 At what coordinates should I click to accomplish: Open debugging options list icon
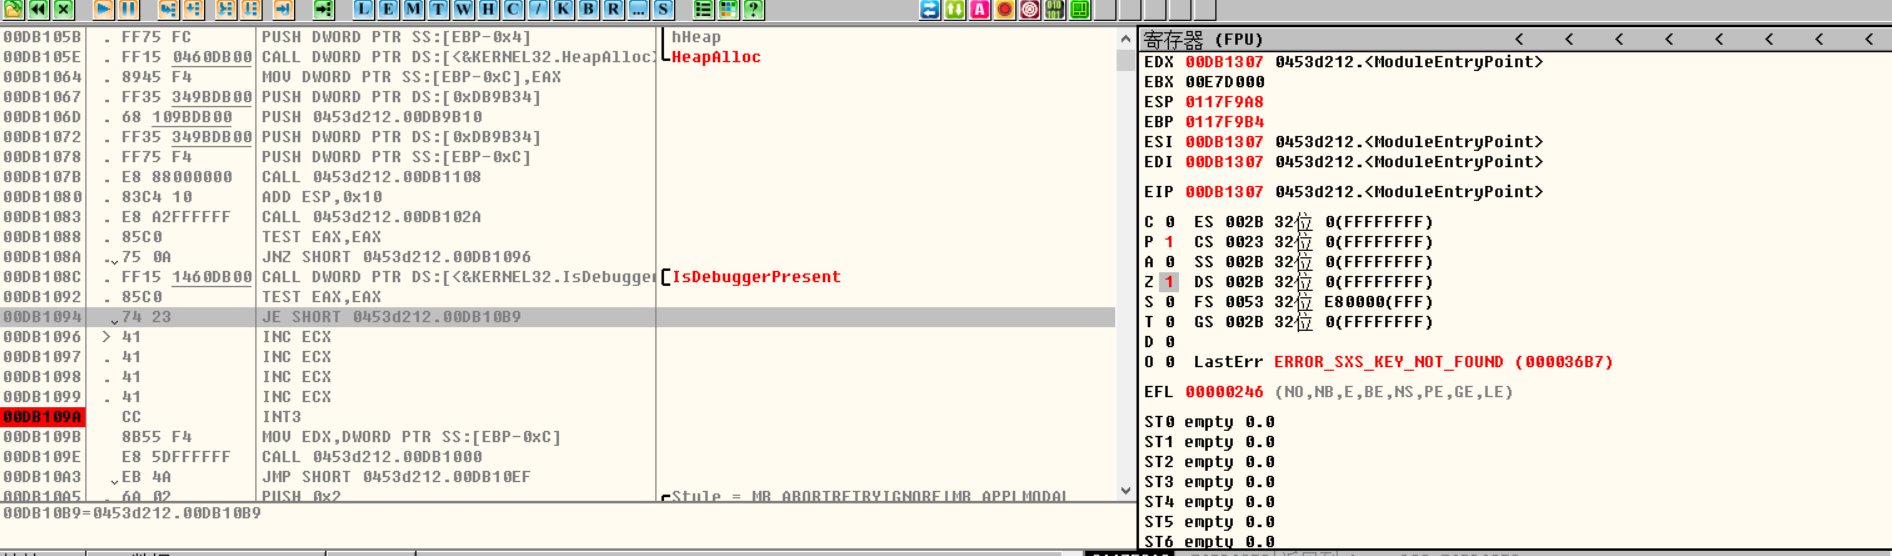(x=703, y=9)
